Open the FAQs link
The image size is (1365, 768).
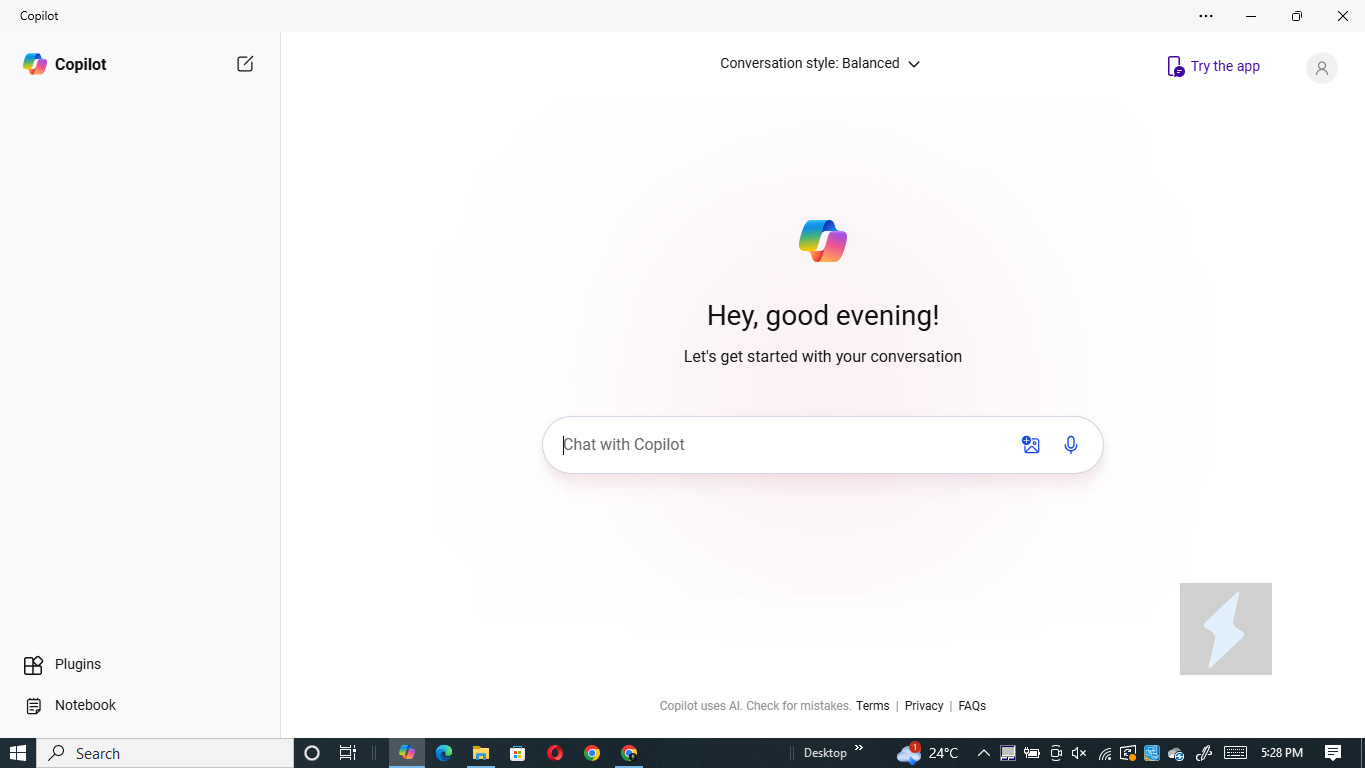point(972,706)
